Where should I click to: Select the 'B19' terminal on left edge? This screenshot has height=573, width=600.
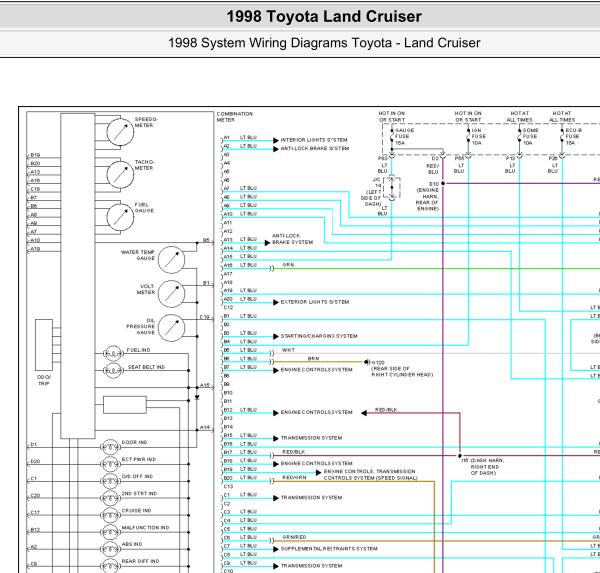coord(35,155)
